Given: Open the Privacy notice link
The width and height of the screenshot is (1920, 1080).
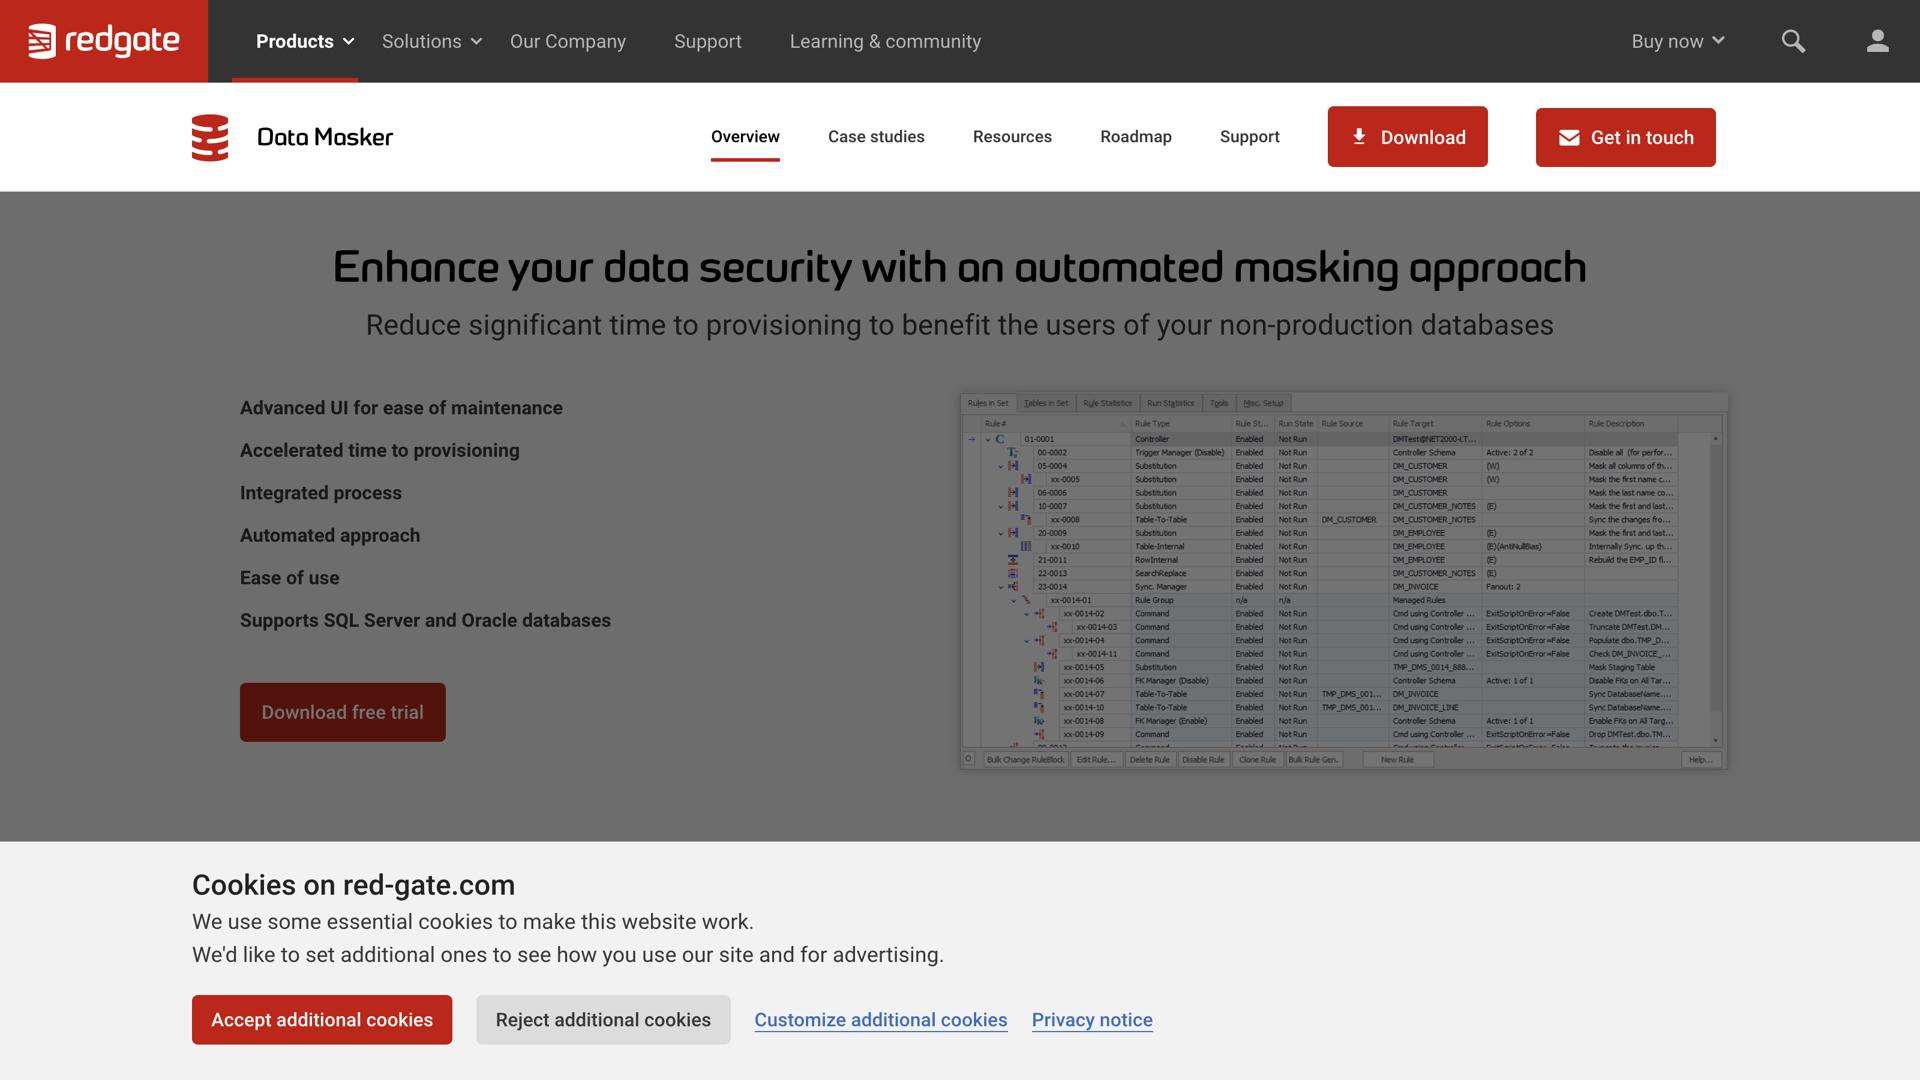Looking at the screenshot, I should click(x=1092, y=1019).
